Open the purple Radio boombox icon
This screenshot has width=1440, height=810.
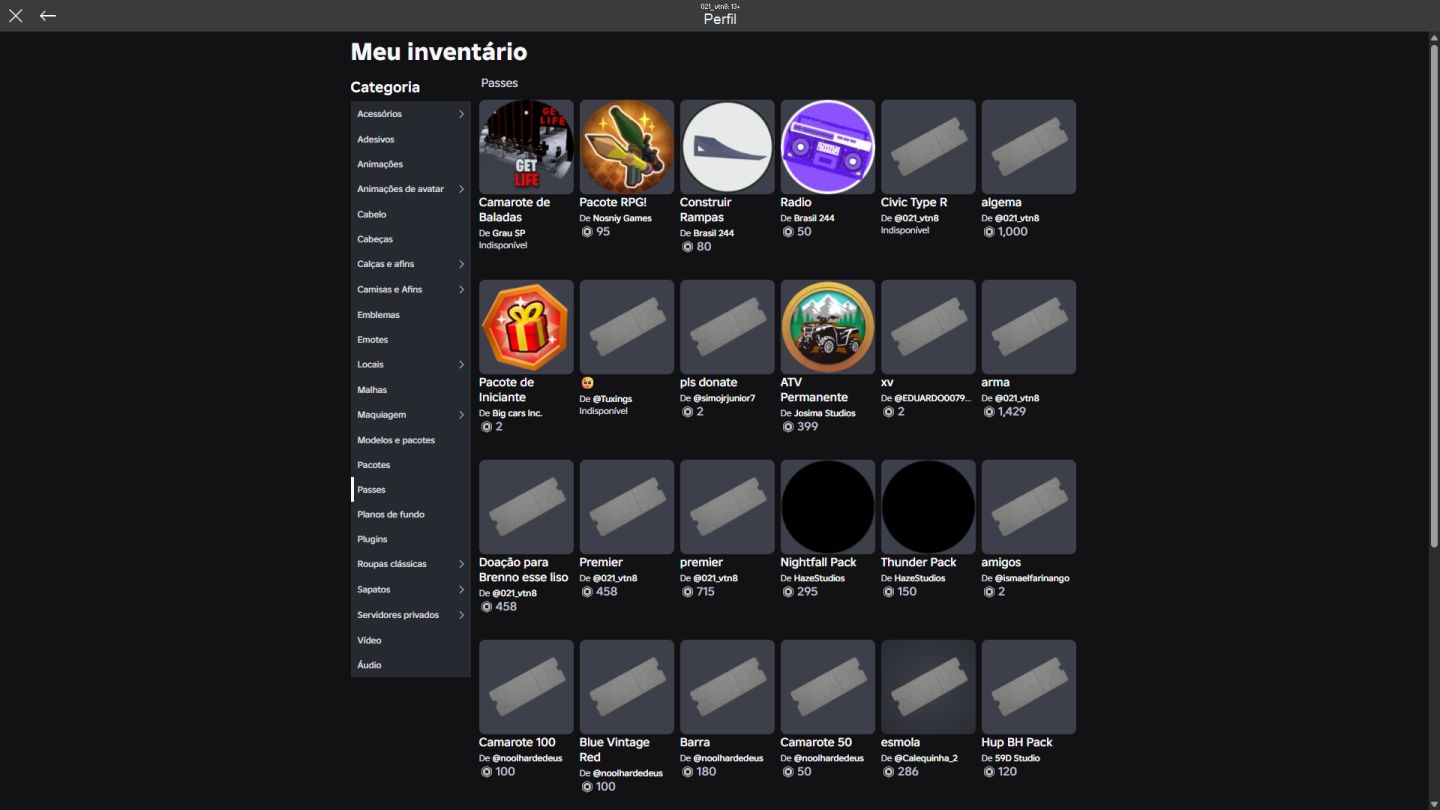pos(828,147)
